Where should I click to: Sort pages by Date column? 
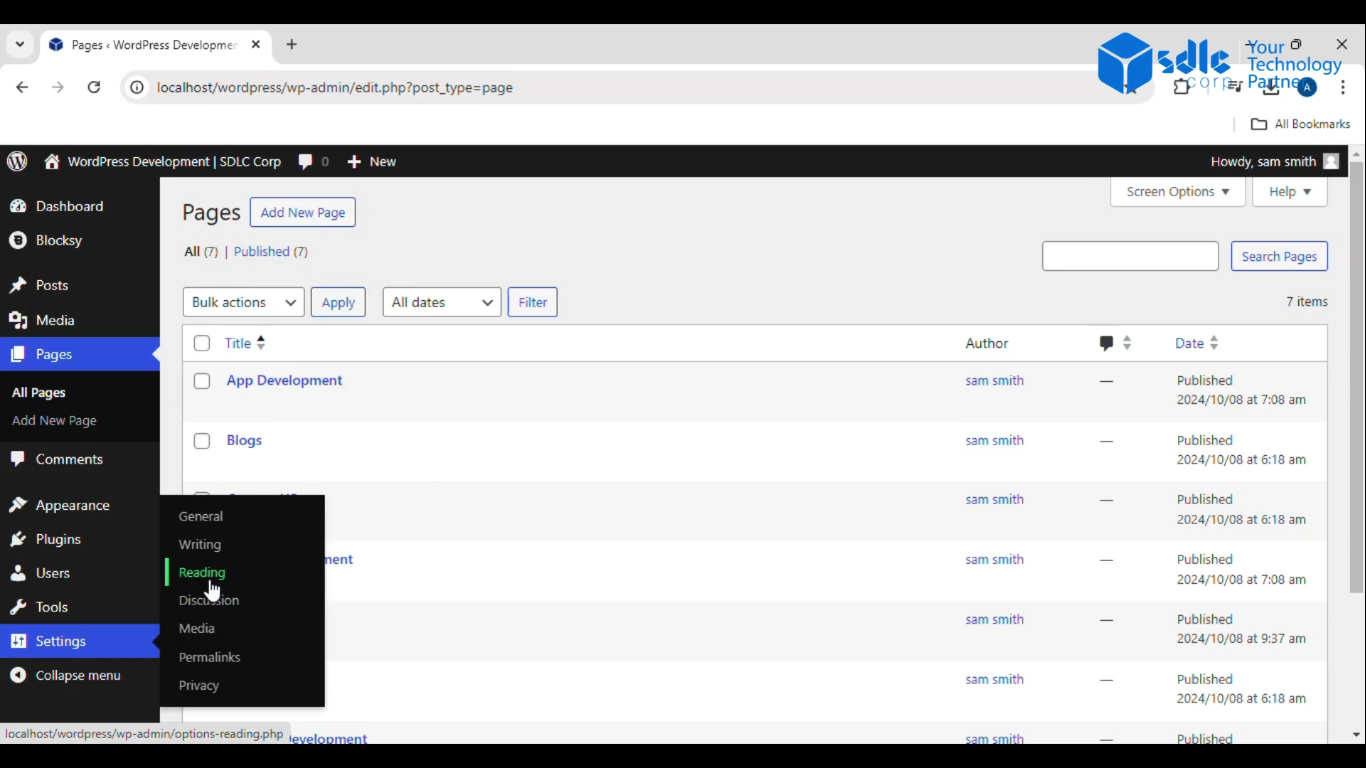tap(1197, 343)
